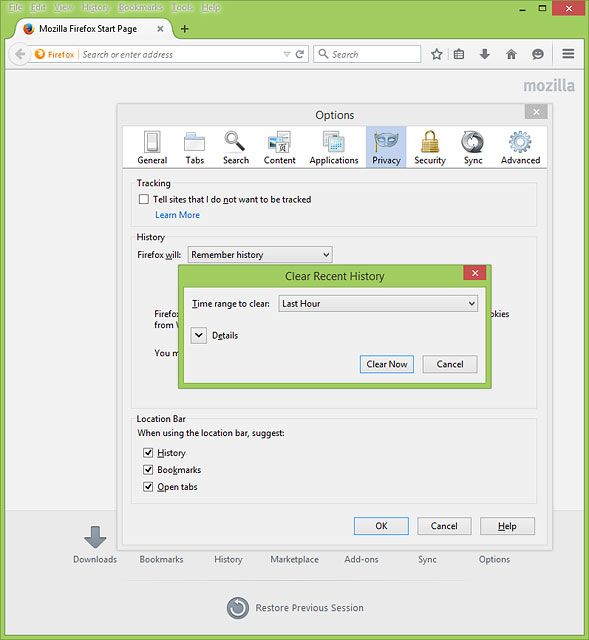Click Bookmarks on the start page bottom bar
The height and width of the screenshot is (640, 589).
click(161, 559)
